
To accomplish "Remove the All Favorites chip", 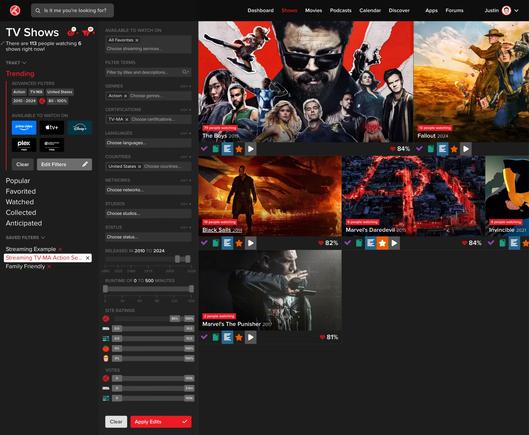I will pyautogui.click(x=137, y=40).
